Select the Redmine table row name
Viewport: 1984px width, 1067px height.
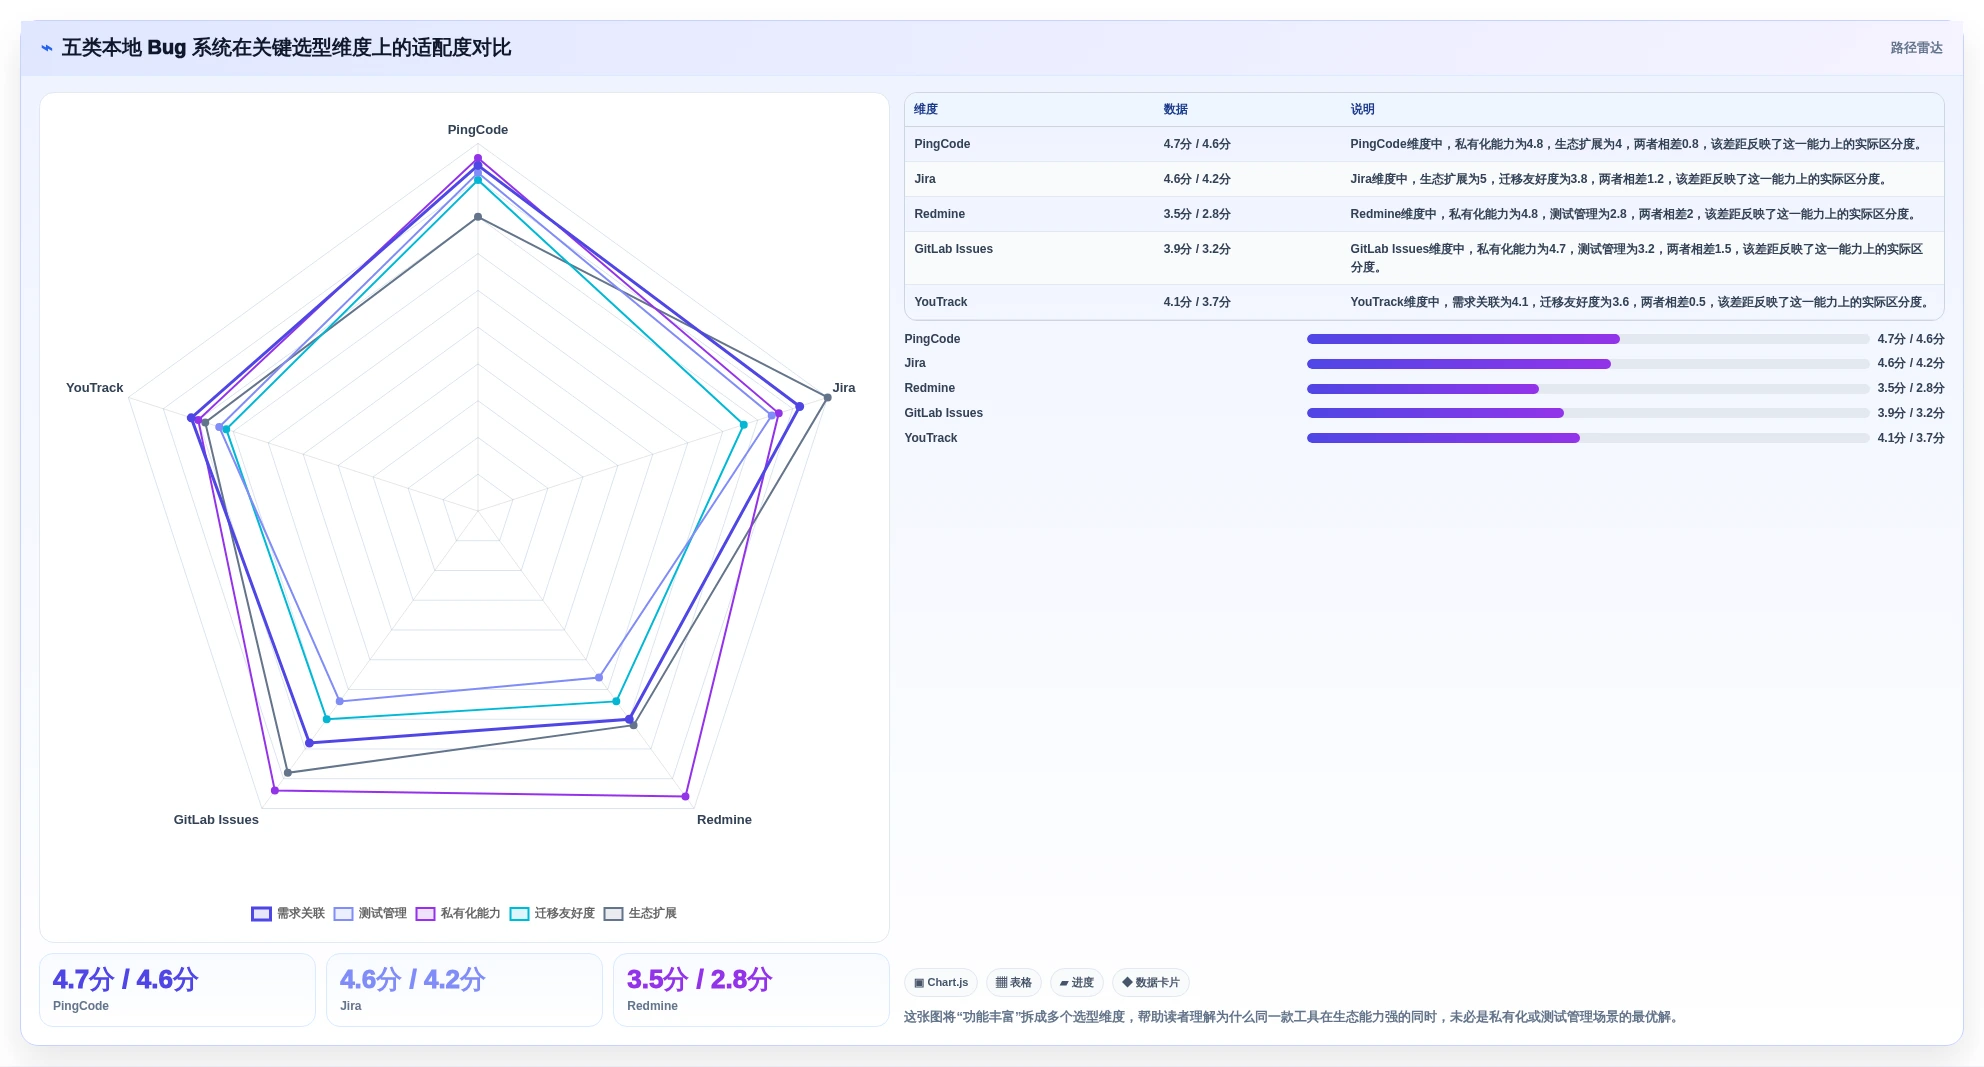939,214
